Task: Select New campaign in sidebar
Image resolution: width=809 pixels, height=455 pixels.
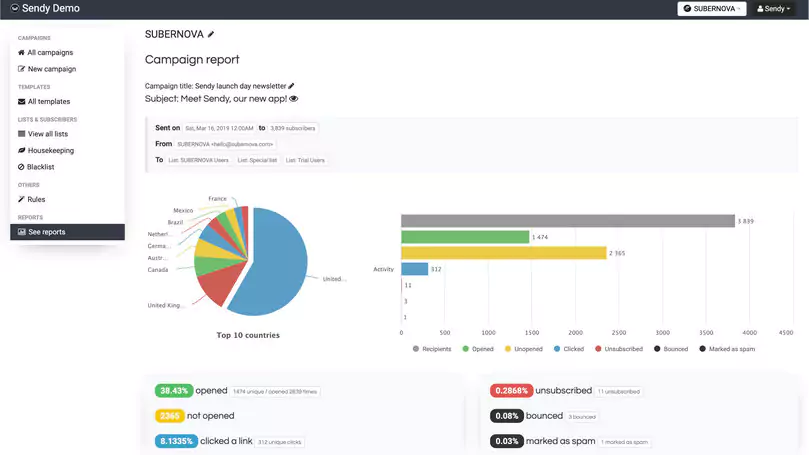Action: pos(51,69)
